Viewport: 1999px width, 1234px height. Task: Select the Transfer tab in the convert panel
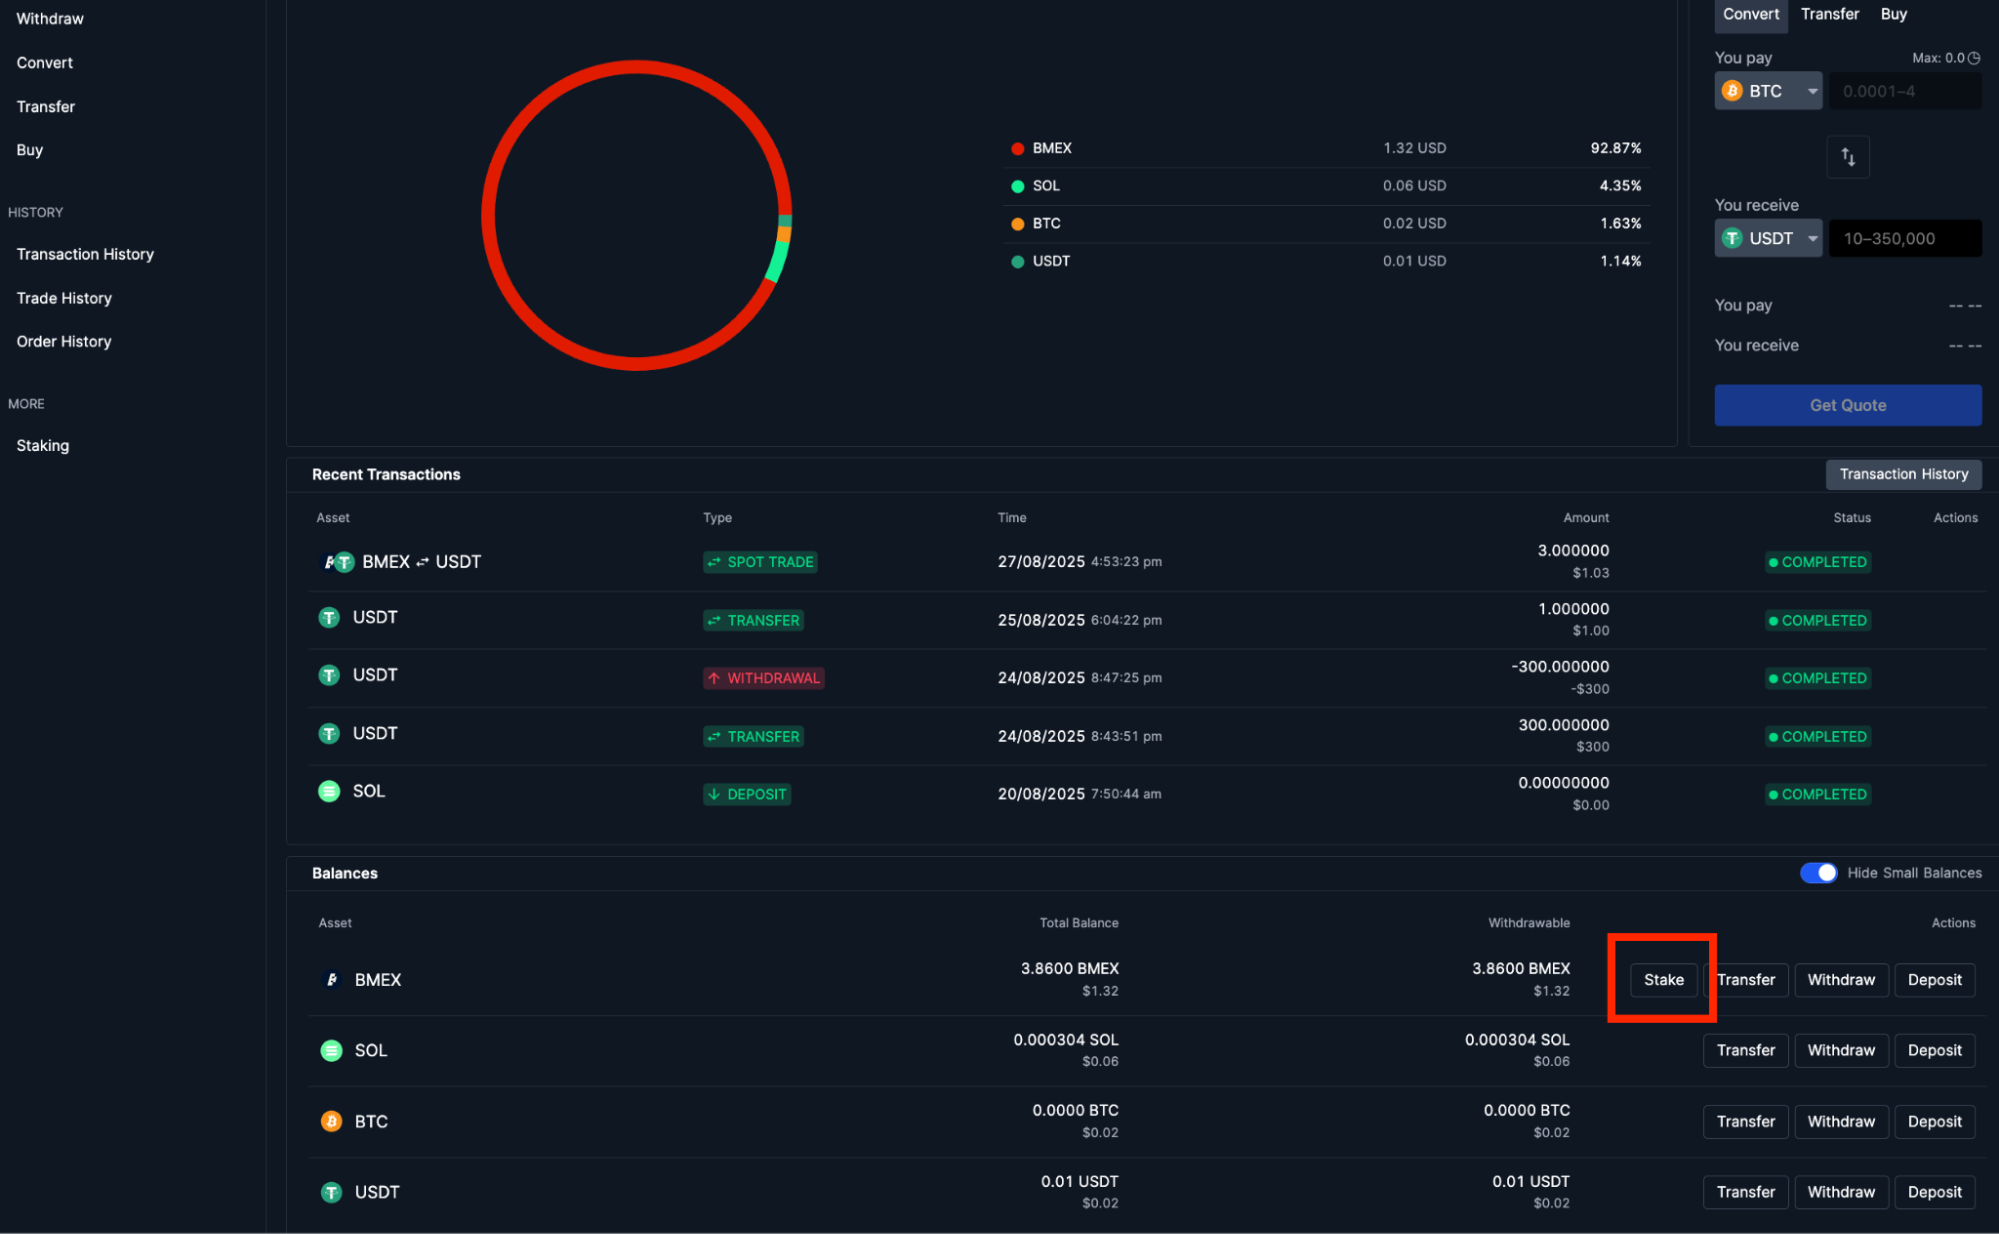click(1829, 14)
